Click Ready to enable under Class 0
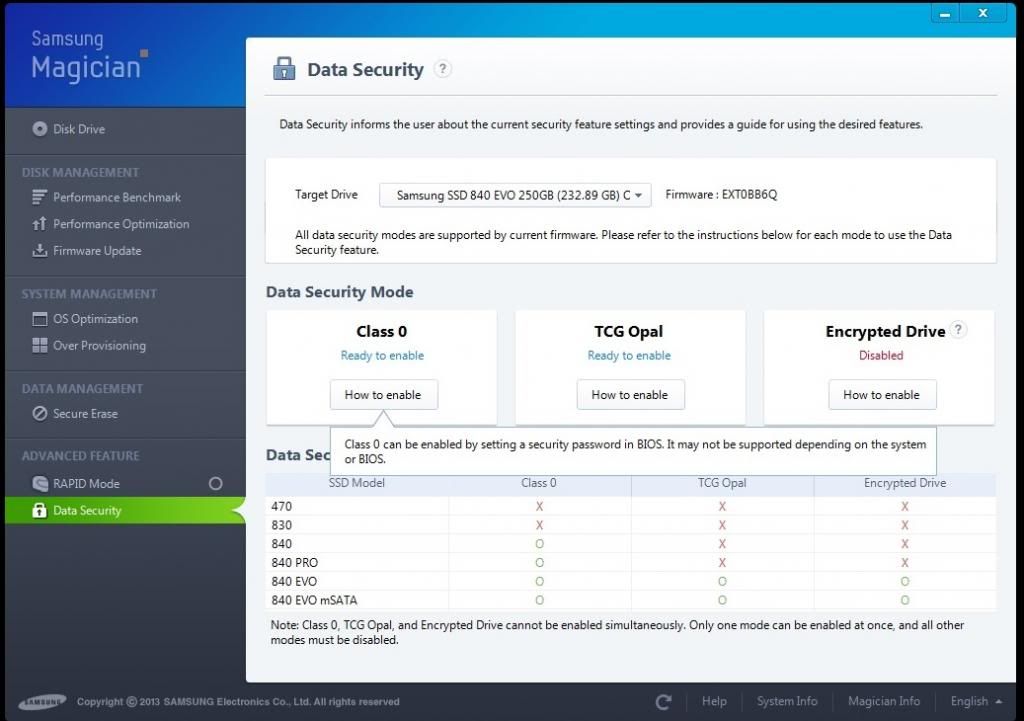This screenshot has height=721, width=1024. tap(382, 355)
